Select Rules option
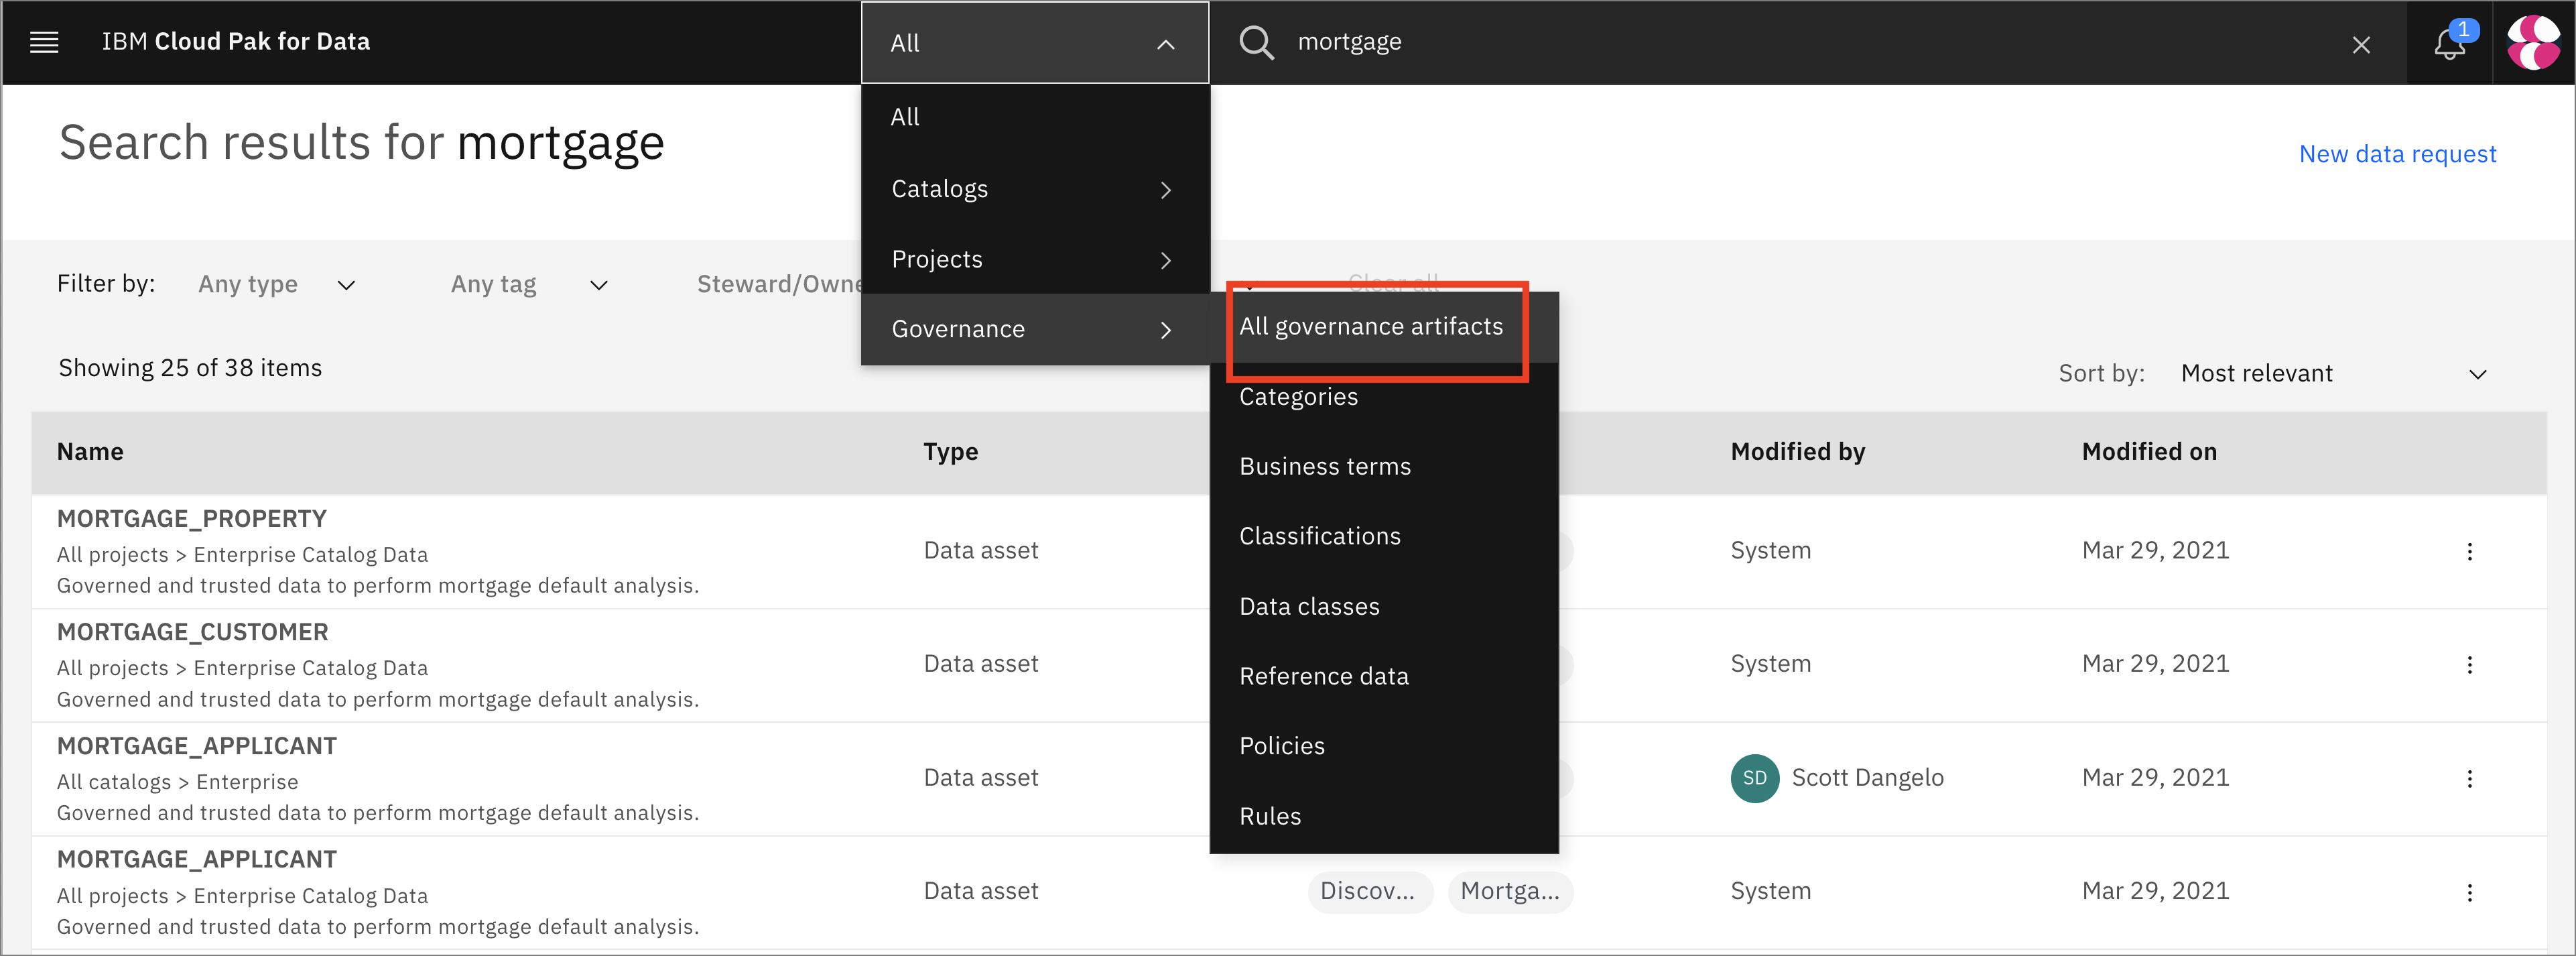2576x956 pixels. (x=1384, y=817)
